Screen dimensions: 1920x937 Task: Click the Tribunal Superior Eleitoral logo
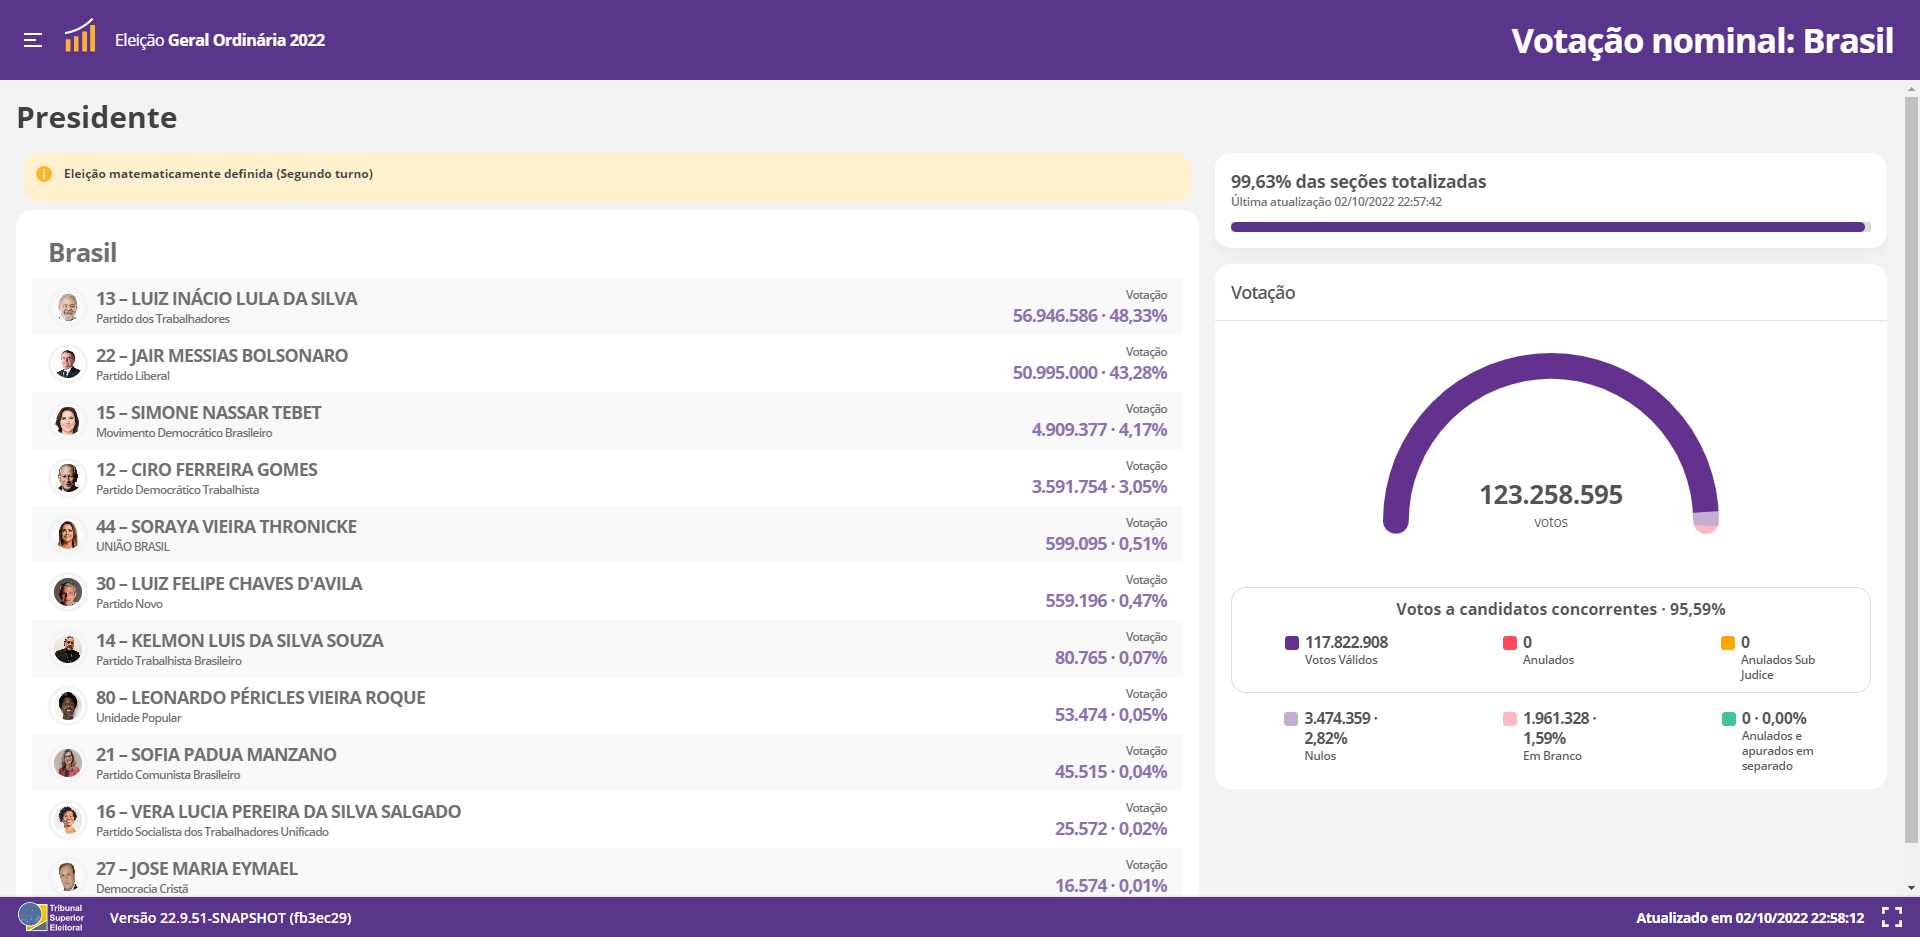[51, 917]
